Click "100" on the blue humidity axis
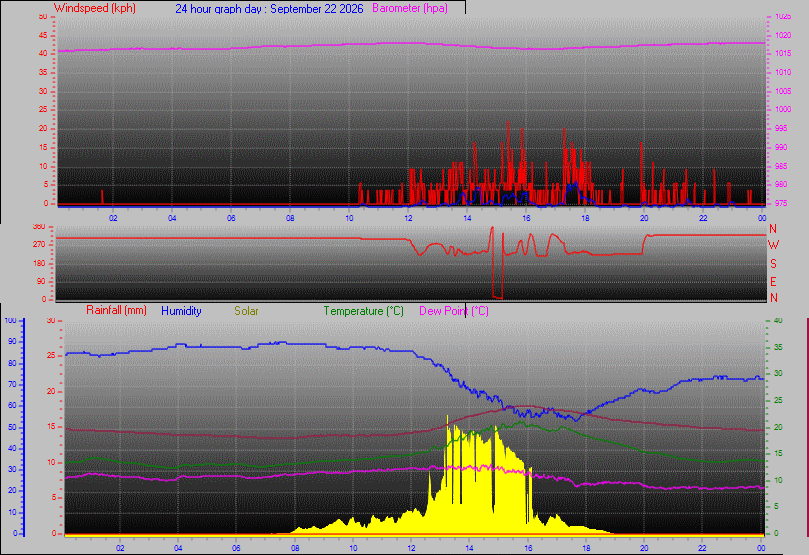Viewport: 809px width, 555px height. point(10,320)
